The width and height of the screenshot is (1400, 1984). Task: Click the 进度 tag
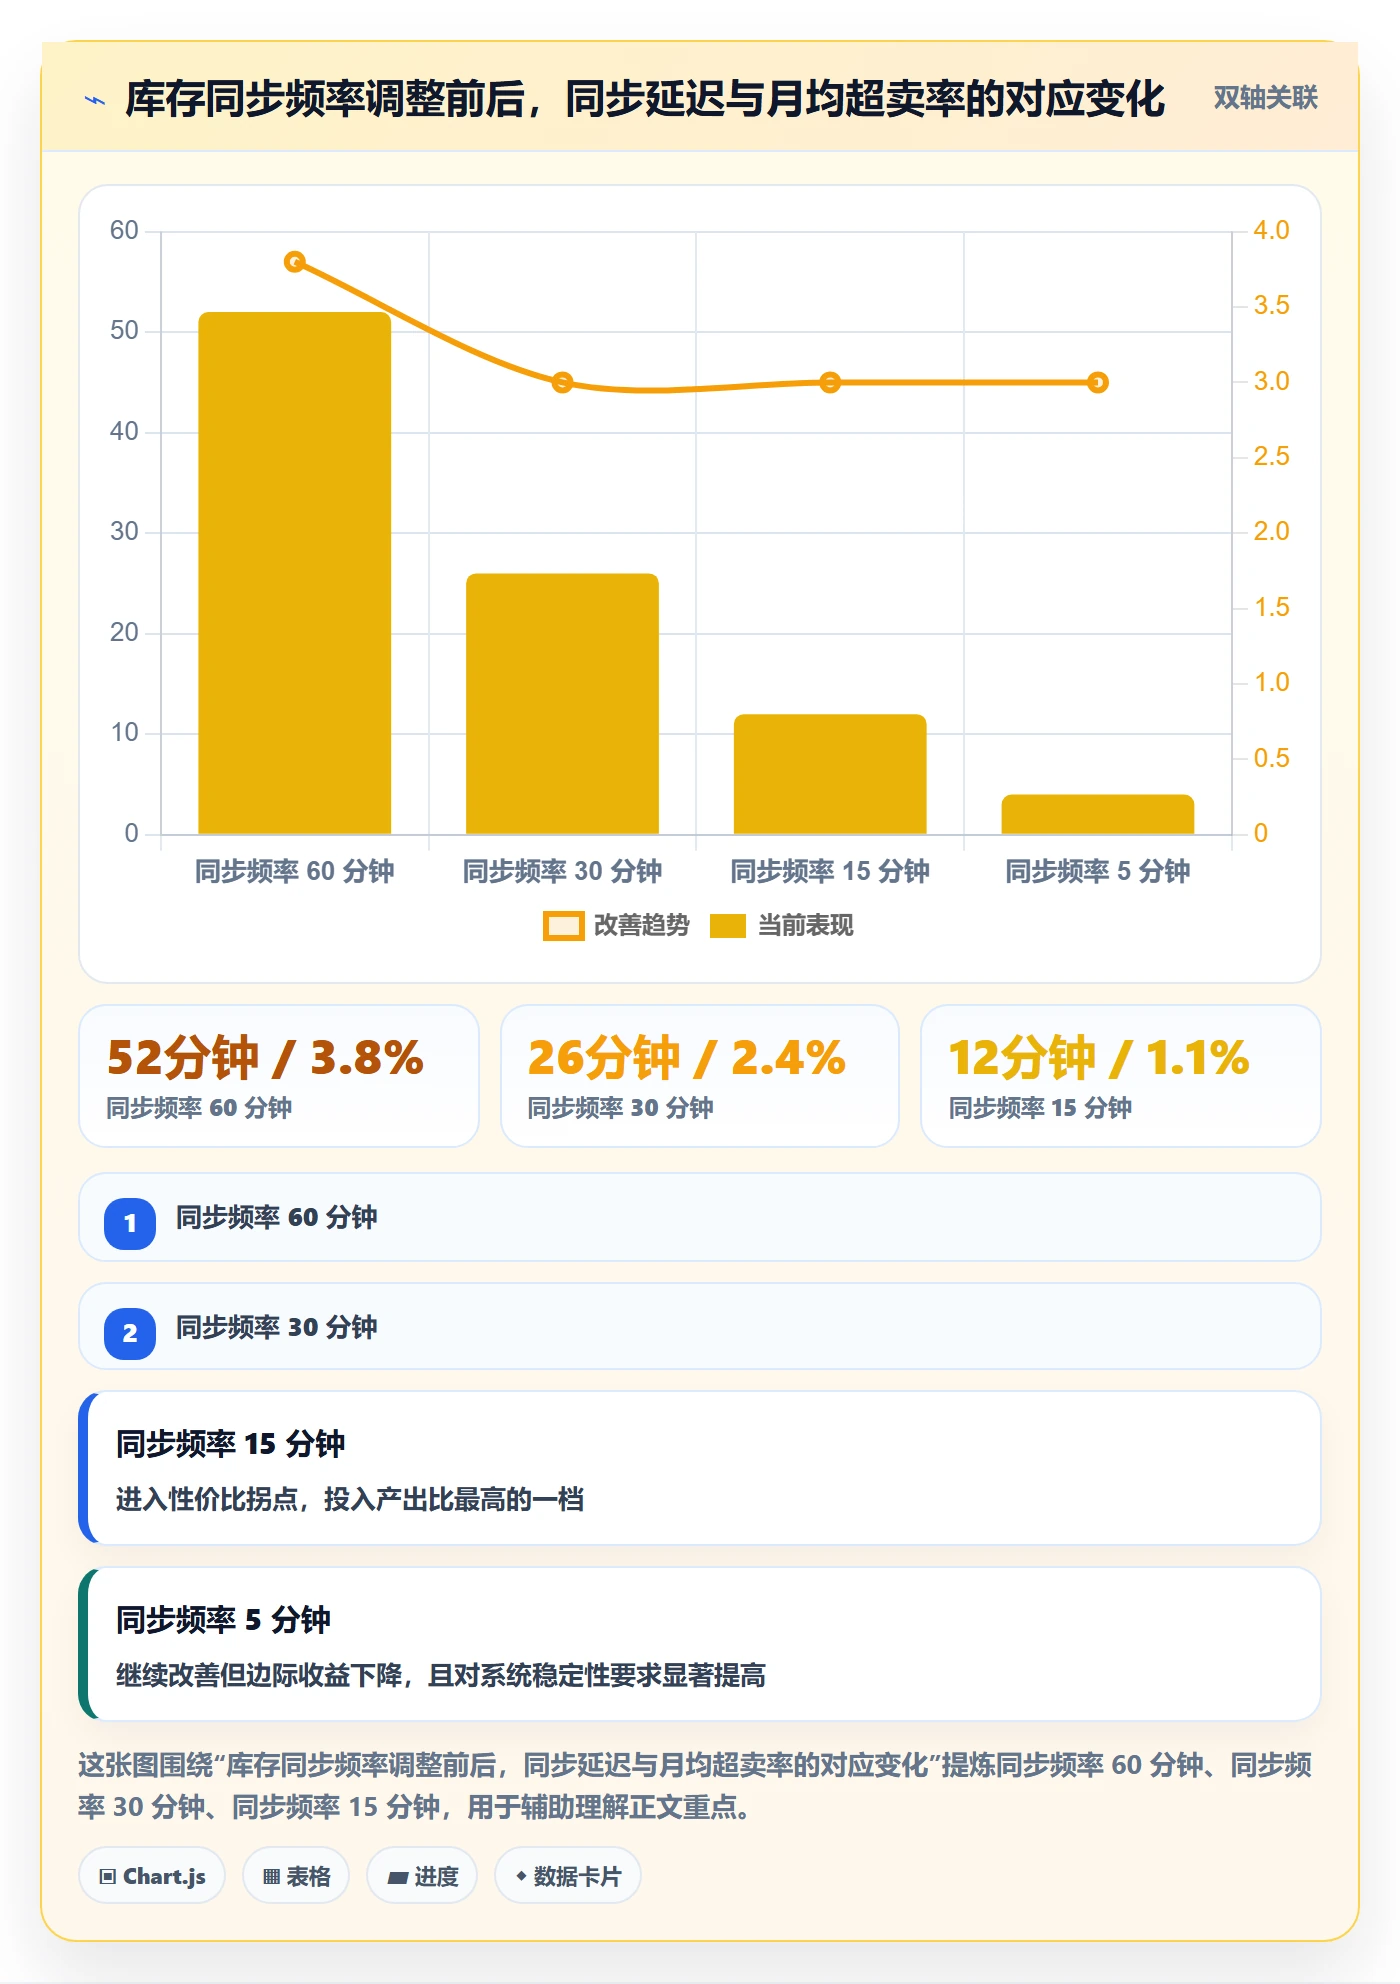tap(422, 1876)
